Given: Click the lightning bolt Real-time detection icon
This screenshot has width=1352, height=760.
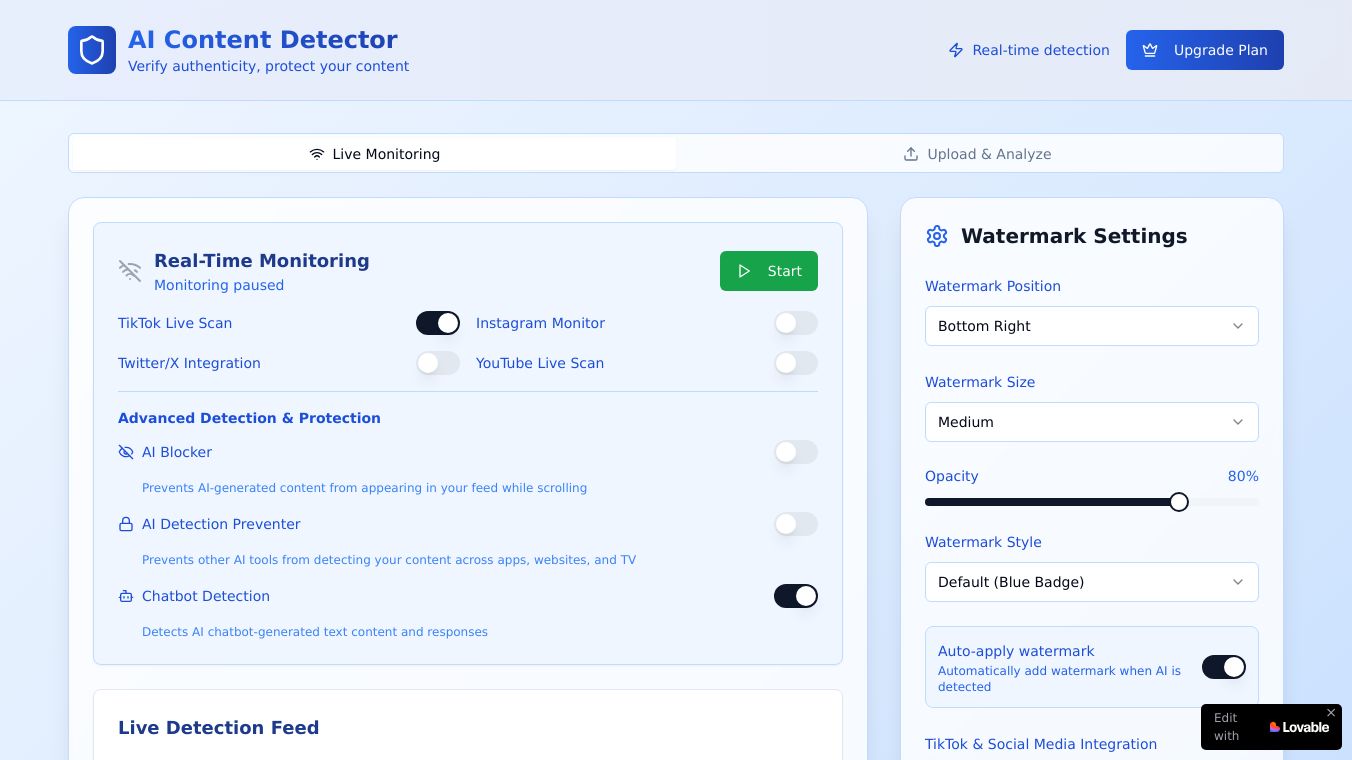Looking at the screenshot, I should pyautogui.click(x=956, y=50).
